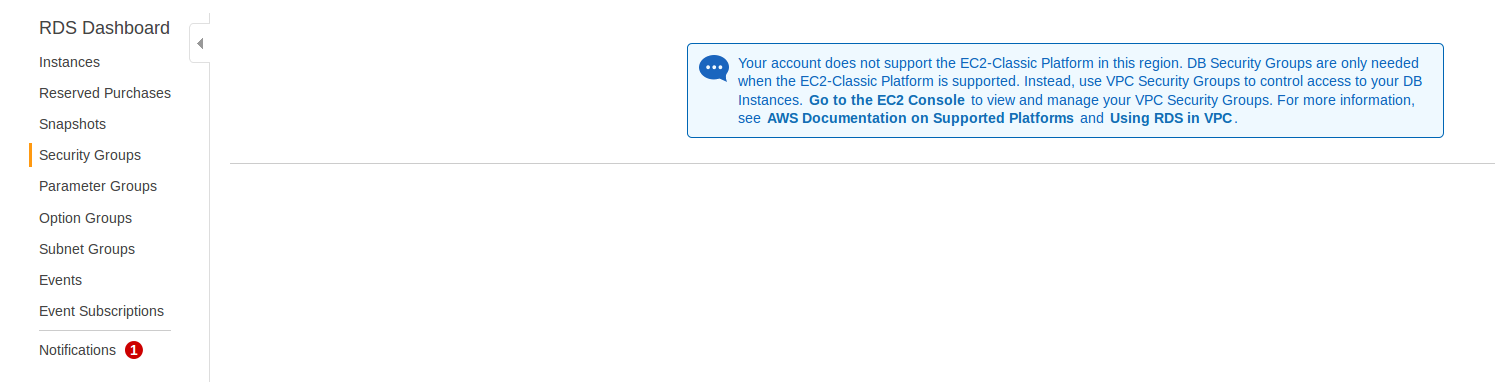Open Notifications in the sidebar
This screenshot has width=1495, height=382.
tap(77, 350)
